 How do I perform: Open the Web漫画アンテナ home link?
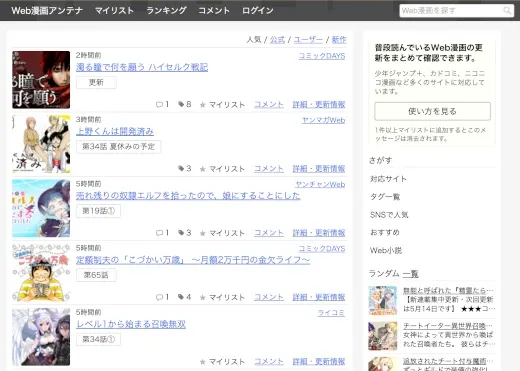pos(47,11)
